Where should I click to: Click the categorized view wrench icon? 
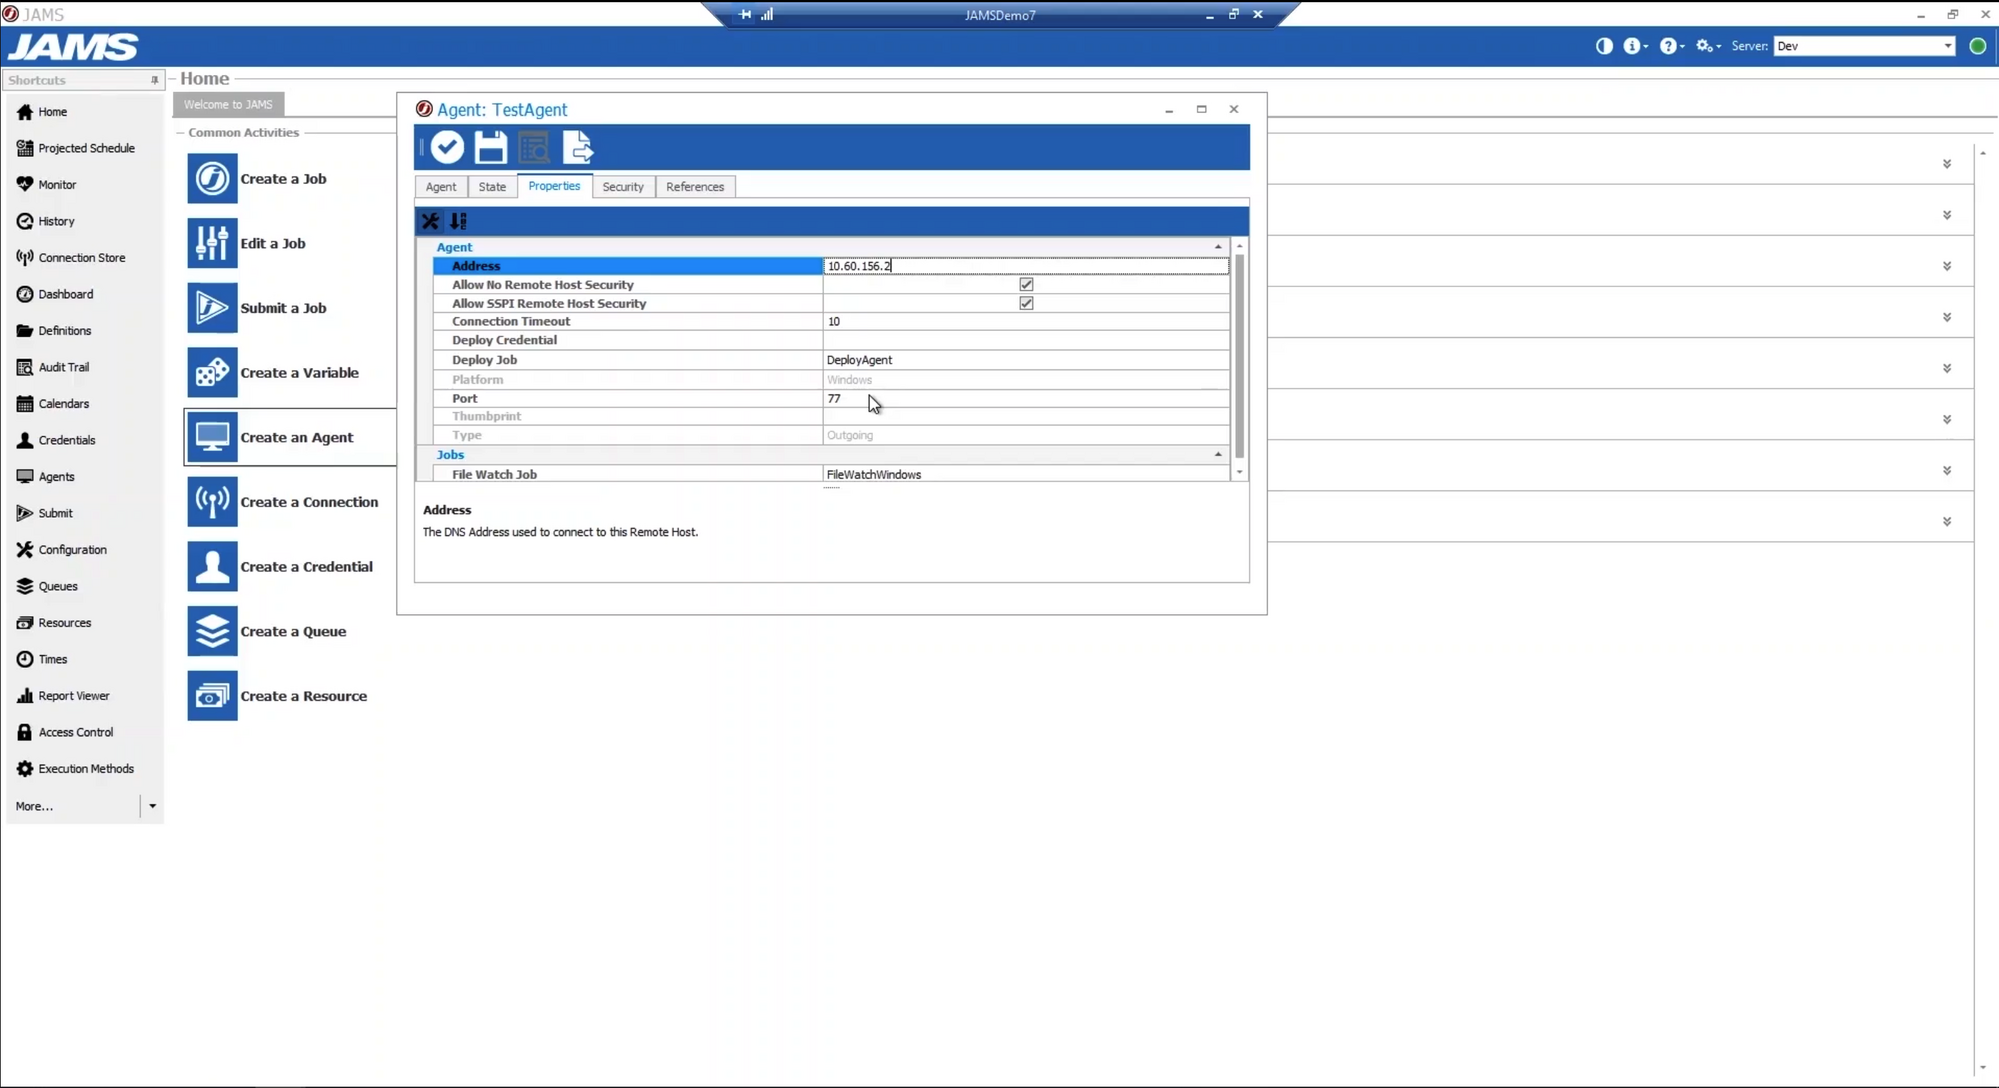pos(430,221)
